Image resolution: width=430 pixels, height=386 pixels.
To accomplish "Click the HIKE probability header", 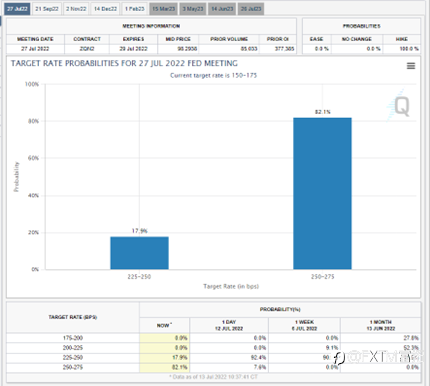I will [x=402, y=39].
